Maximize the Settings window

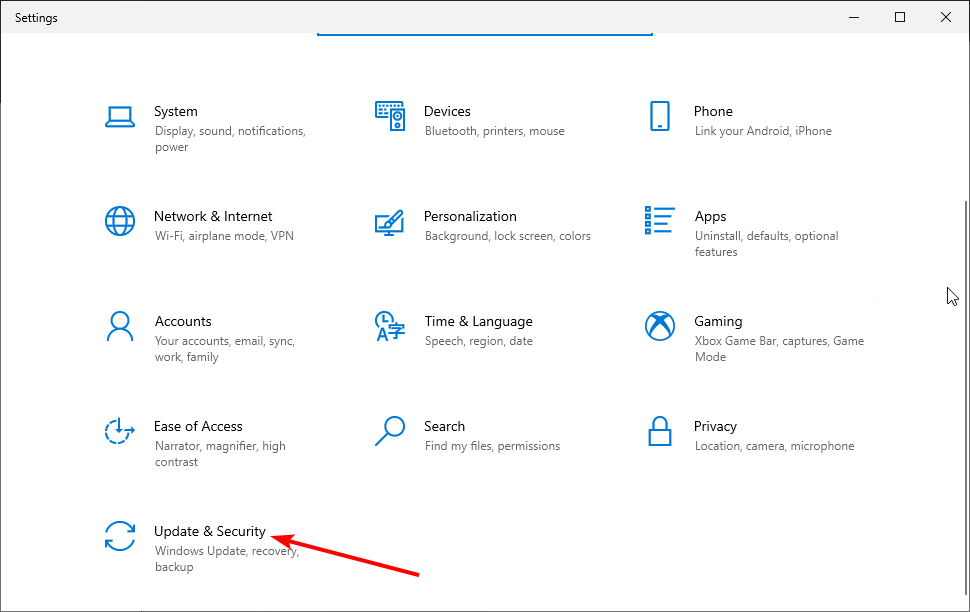click(900, 17)
